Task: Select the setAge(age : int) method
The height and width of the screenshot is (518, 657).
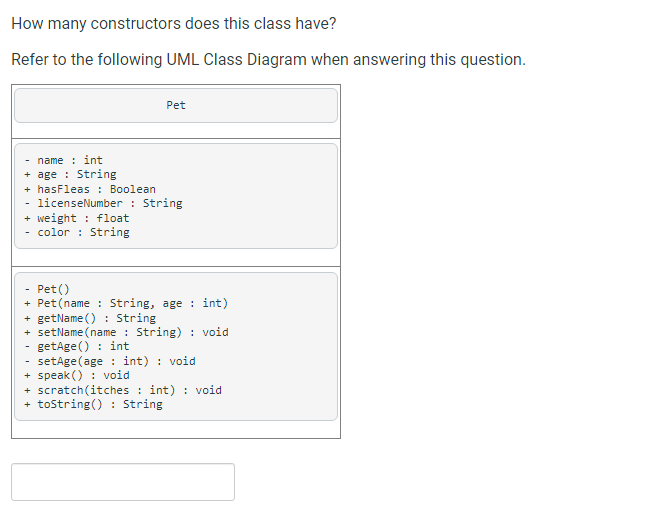Action: (110, 361)
